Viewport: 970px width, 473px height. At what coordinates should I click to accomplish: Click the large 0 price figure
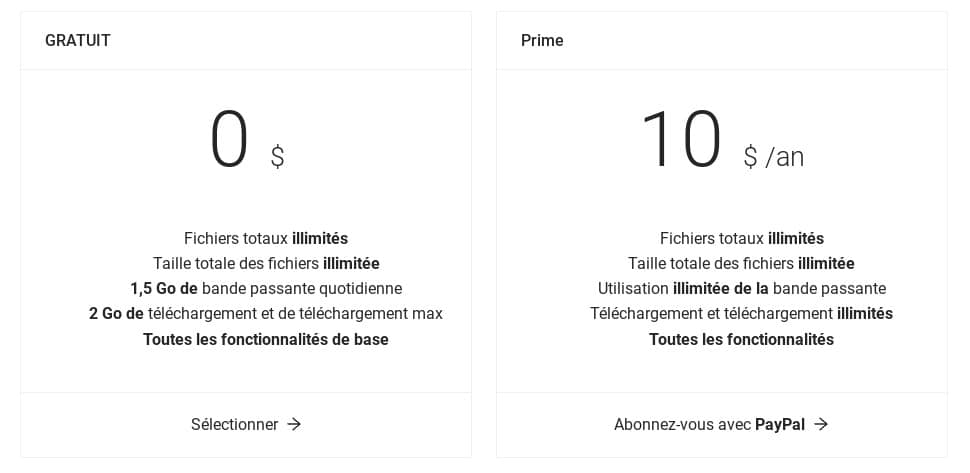click(x=229, y=140)
